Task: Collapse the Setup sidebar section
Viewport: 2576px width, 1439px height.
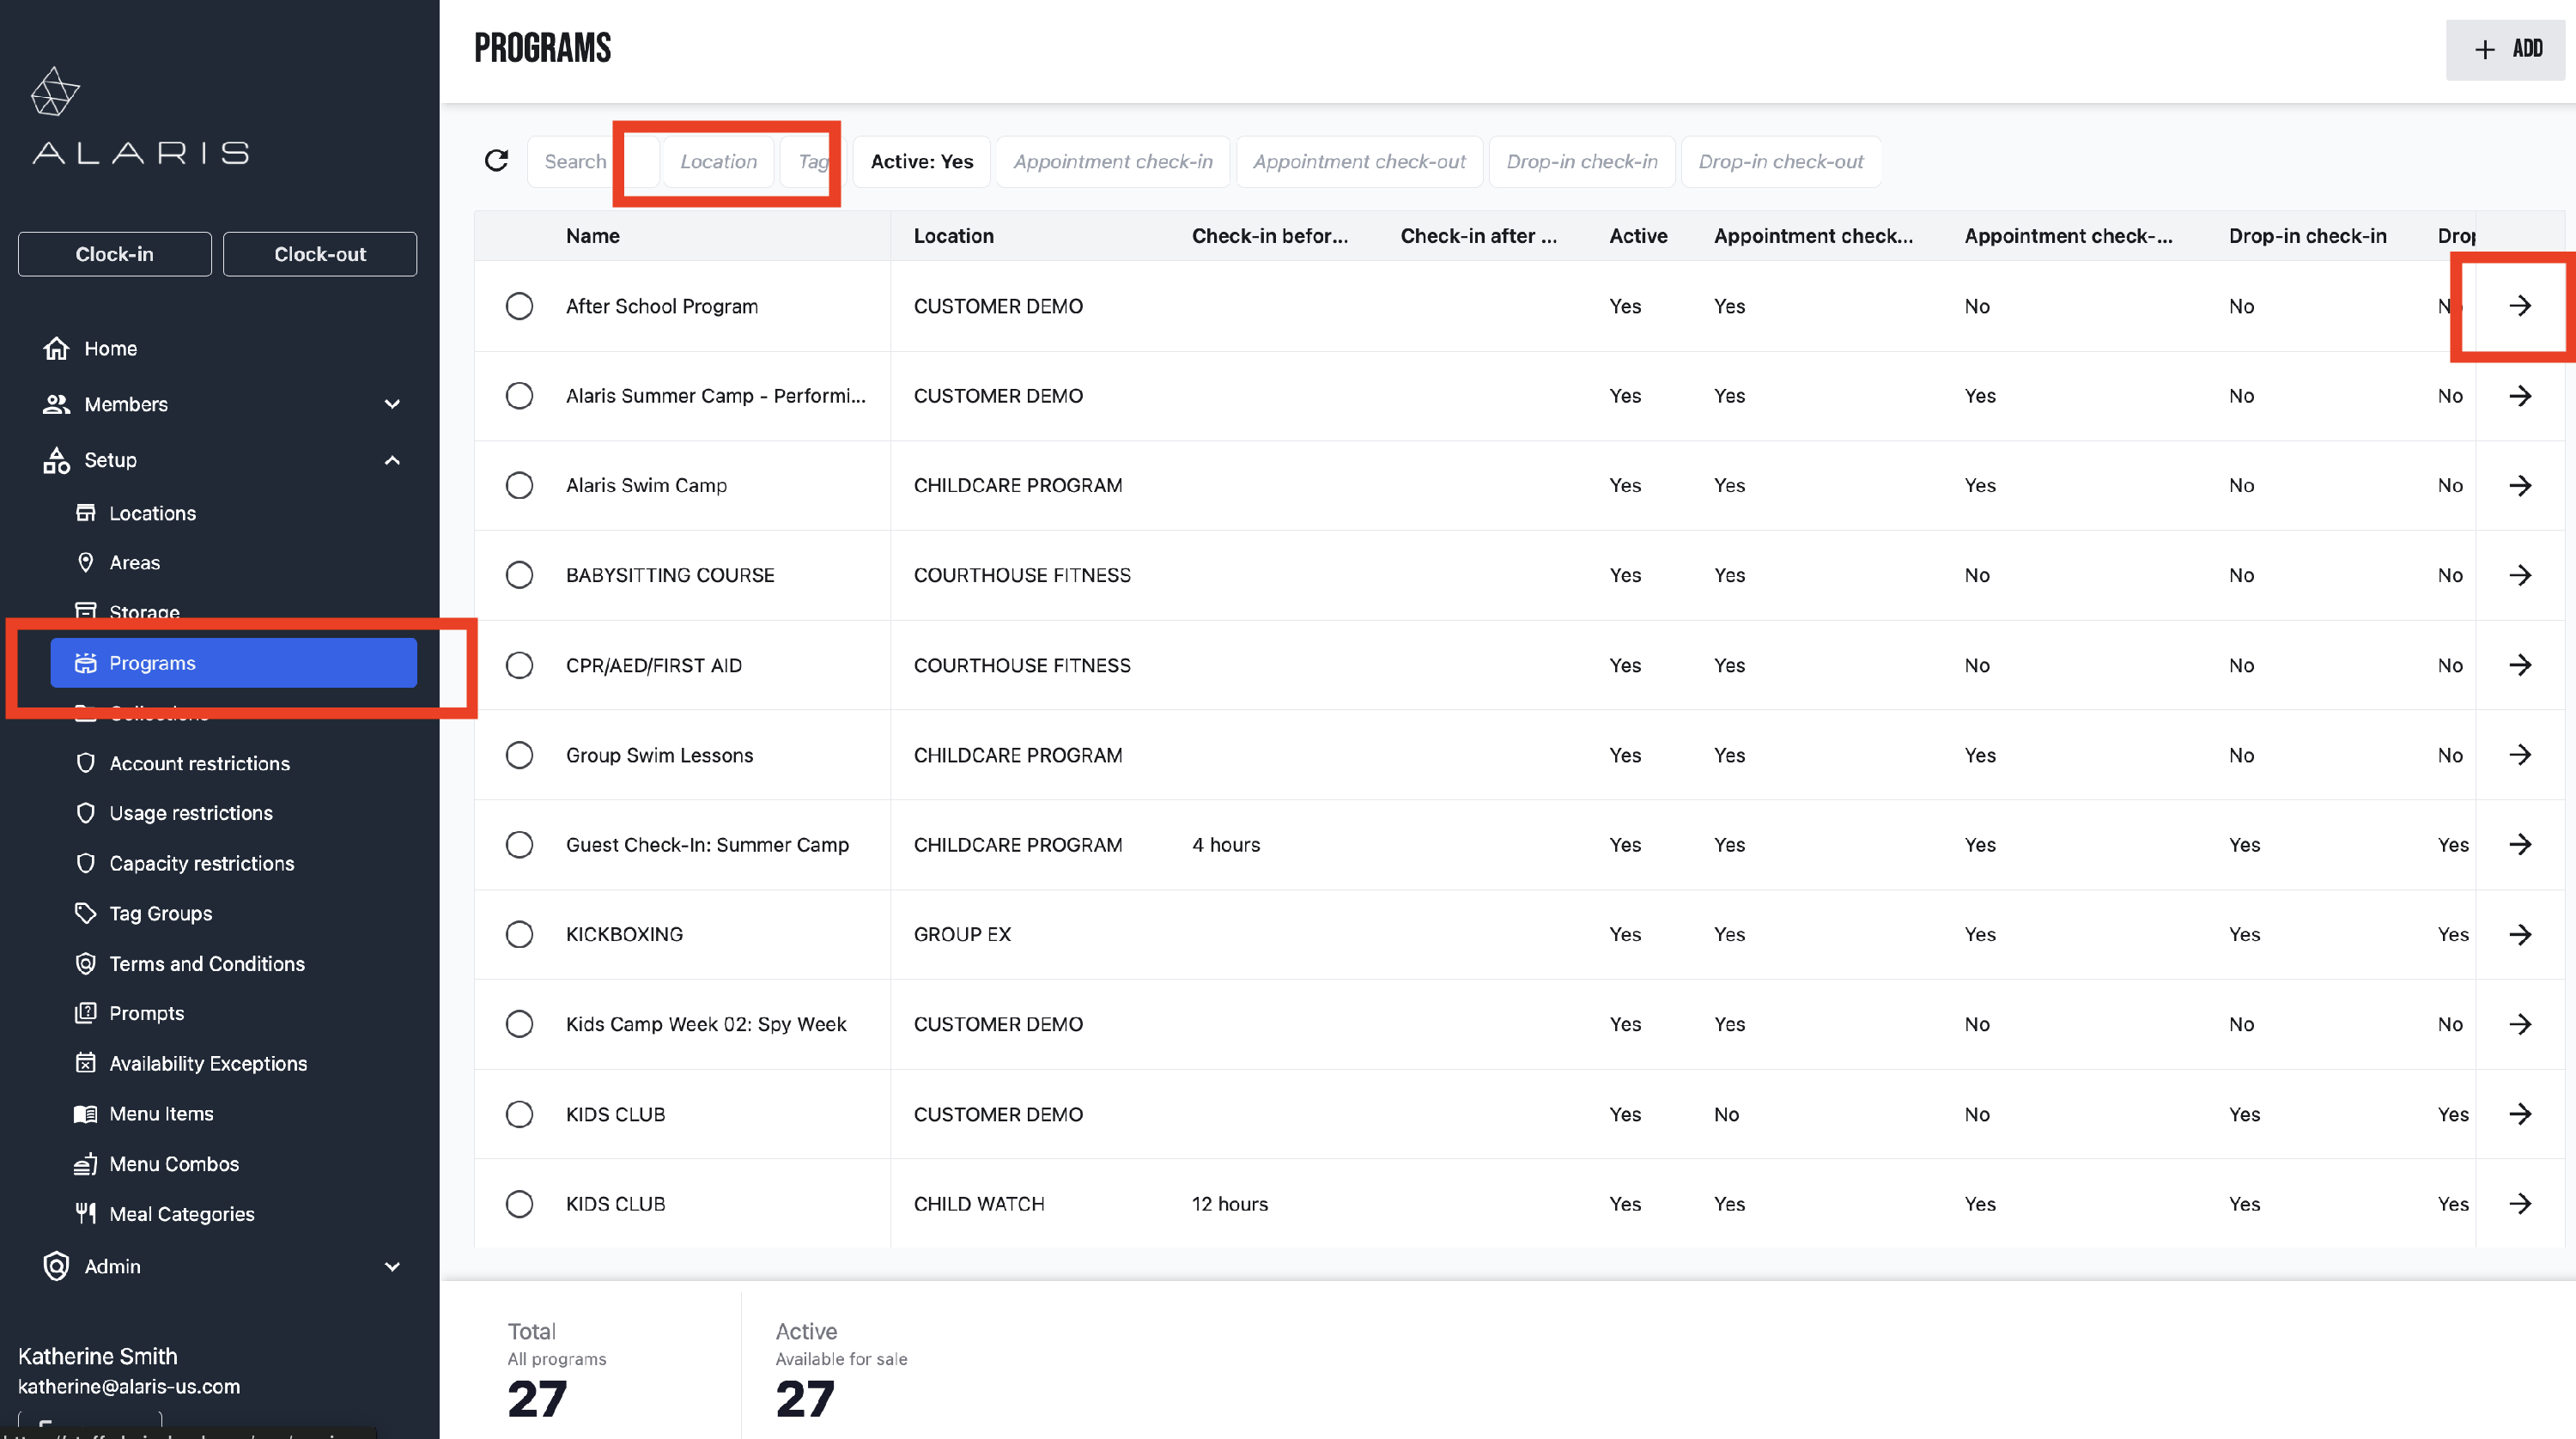Action: [392, 460]
